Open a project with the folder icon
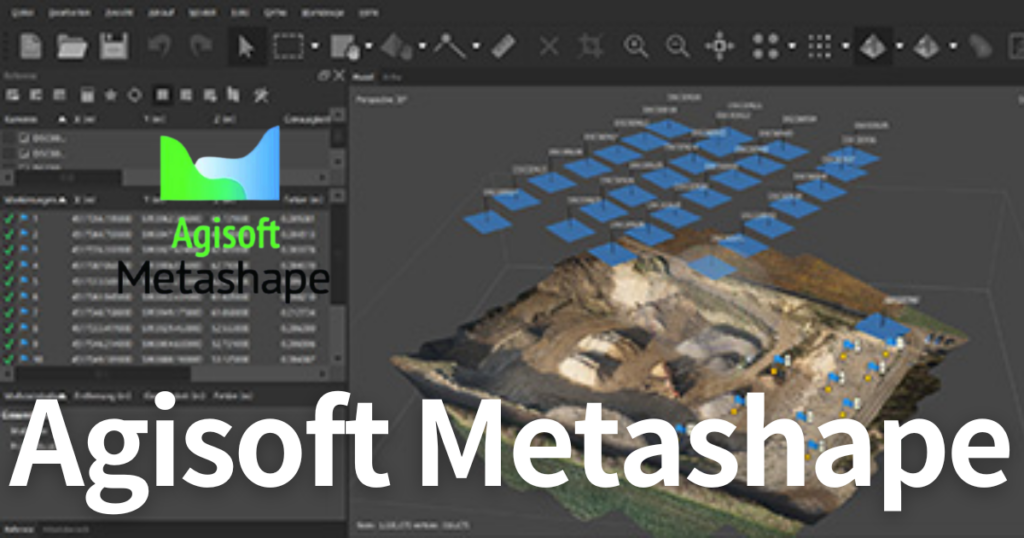1024x538 pixels. [x=71, y=45]
